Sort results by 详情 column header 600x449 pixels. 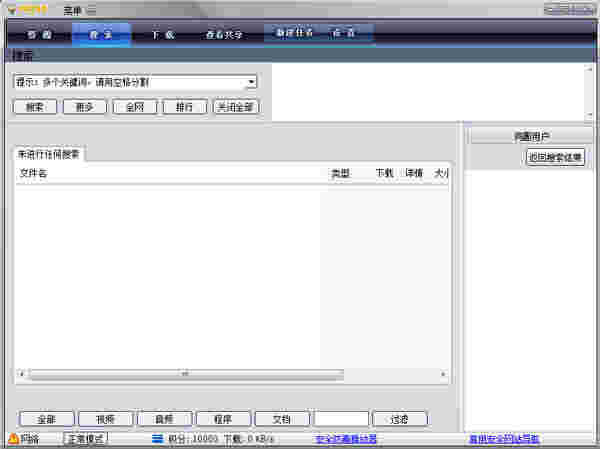(414, 173)
